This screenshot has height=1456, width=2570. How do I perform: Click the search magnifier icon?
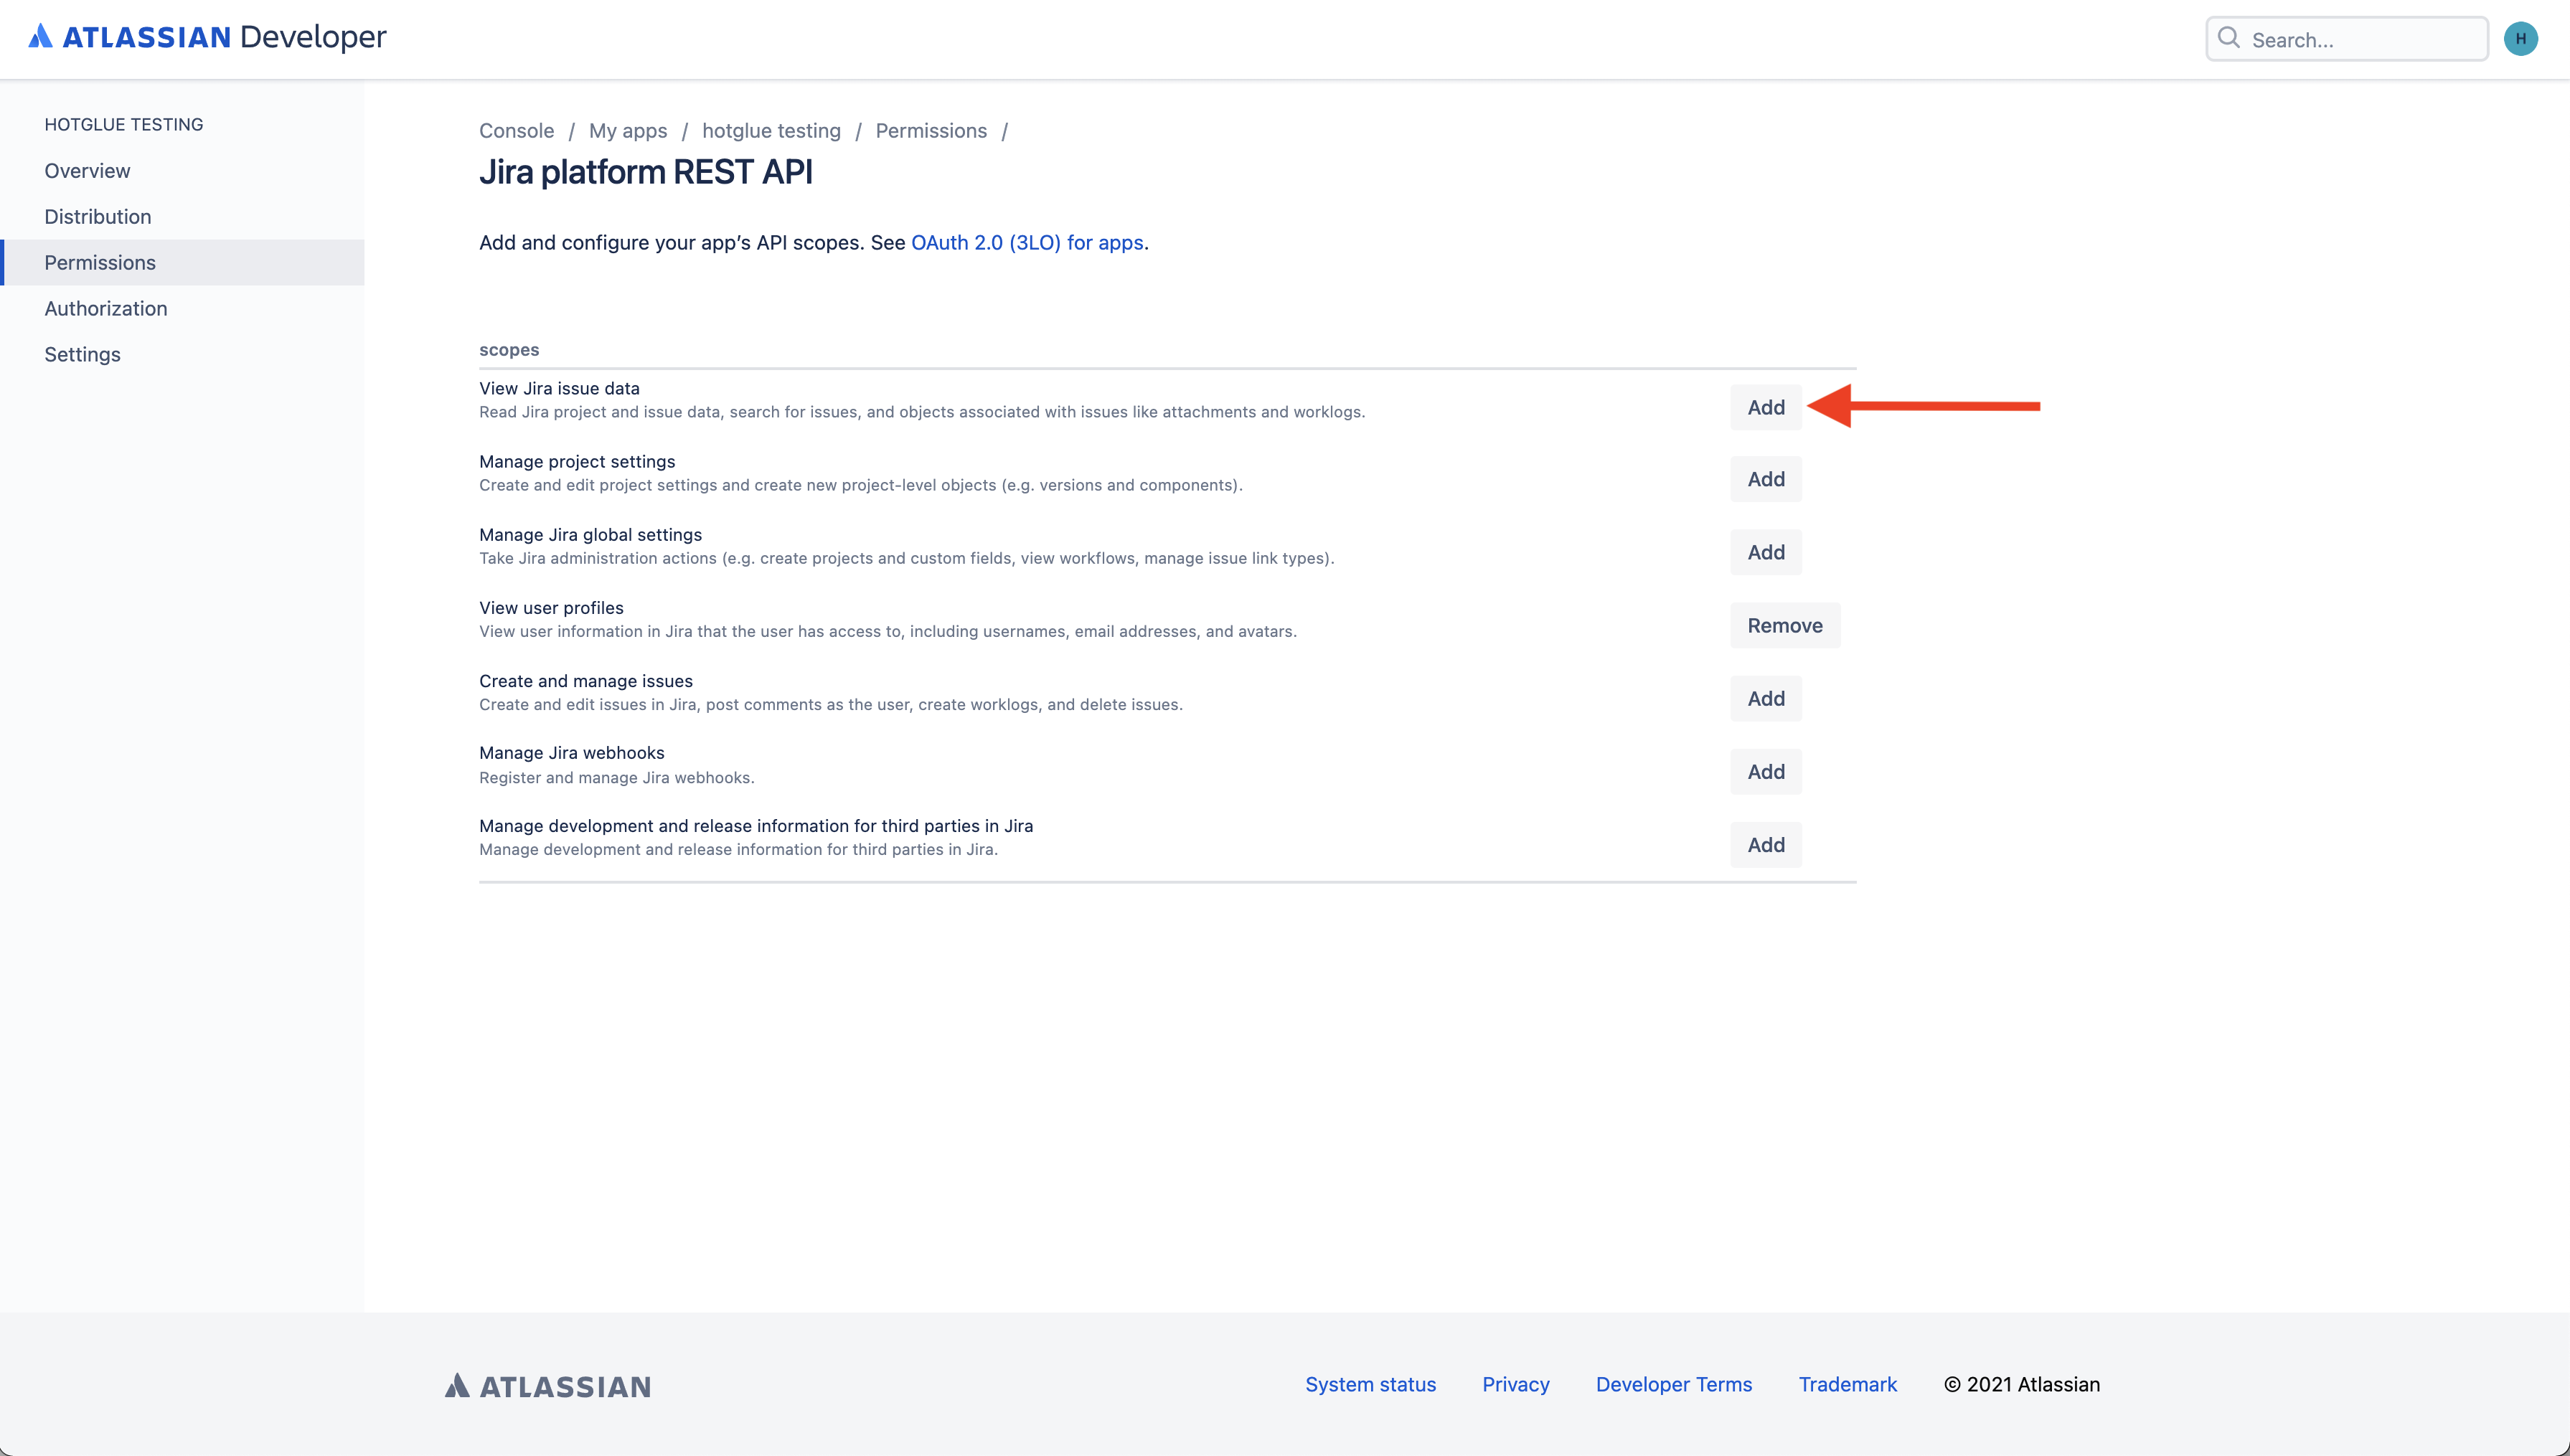point(2228,38)
